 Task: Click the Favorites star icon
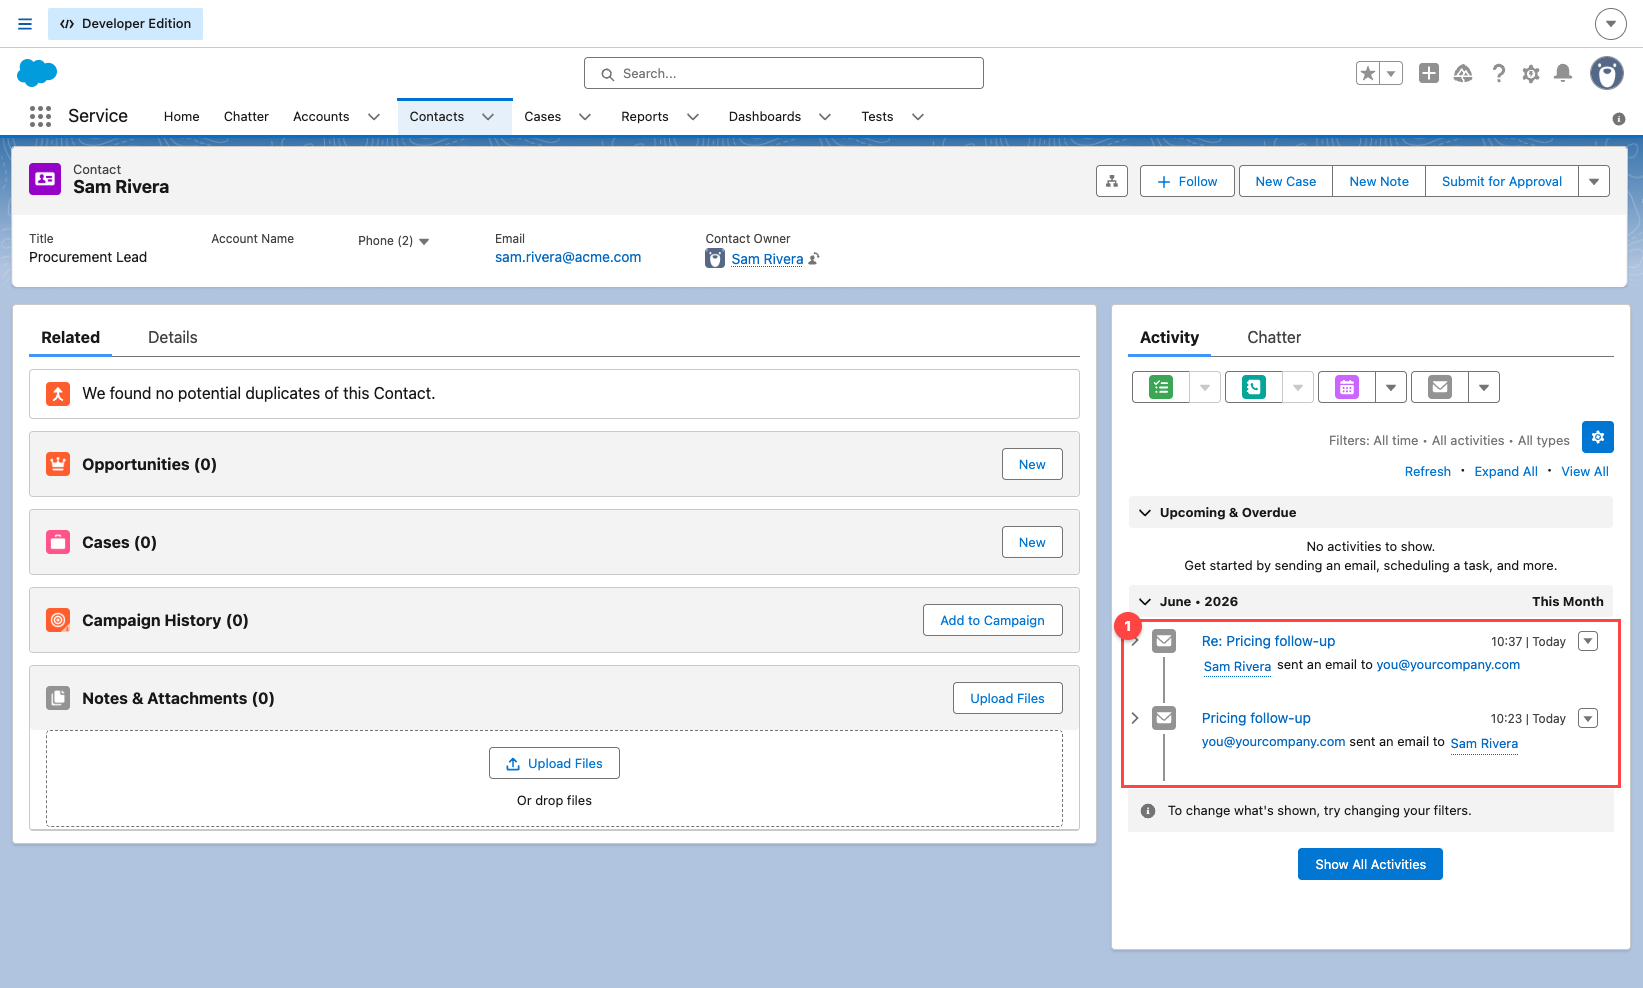coord(1368,73)
